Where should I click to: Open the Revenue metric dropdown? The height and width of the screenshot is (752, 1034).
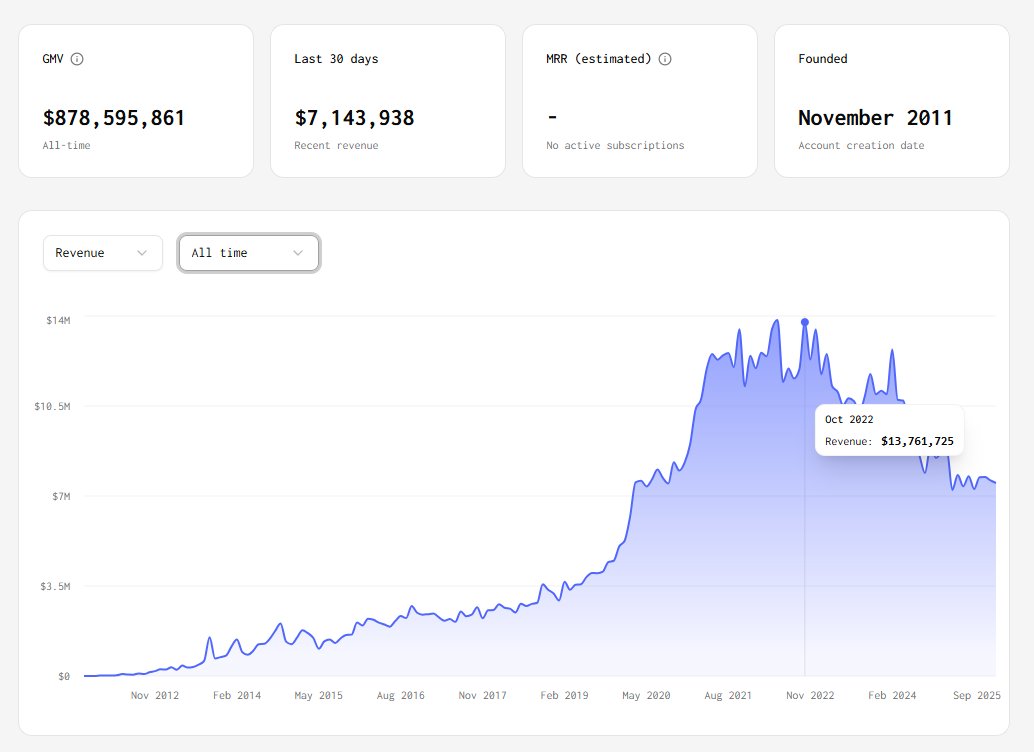(x=102, y=253)
